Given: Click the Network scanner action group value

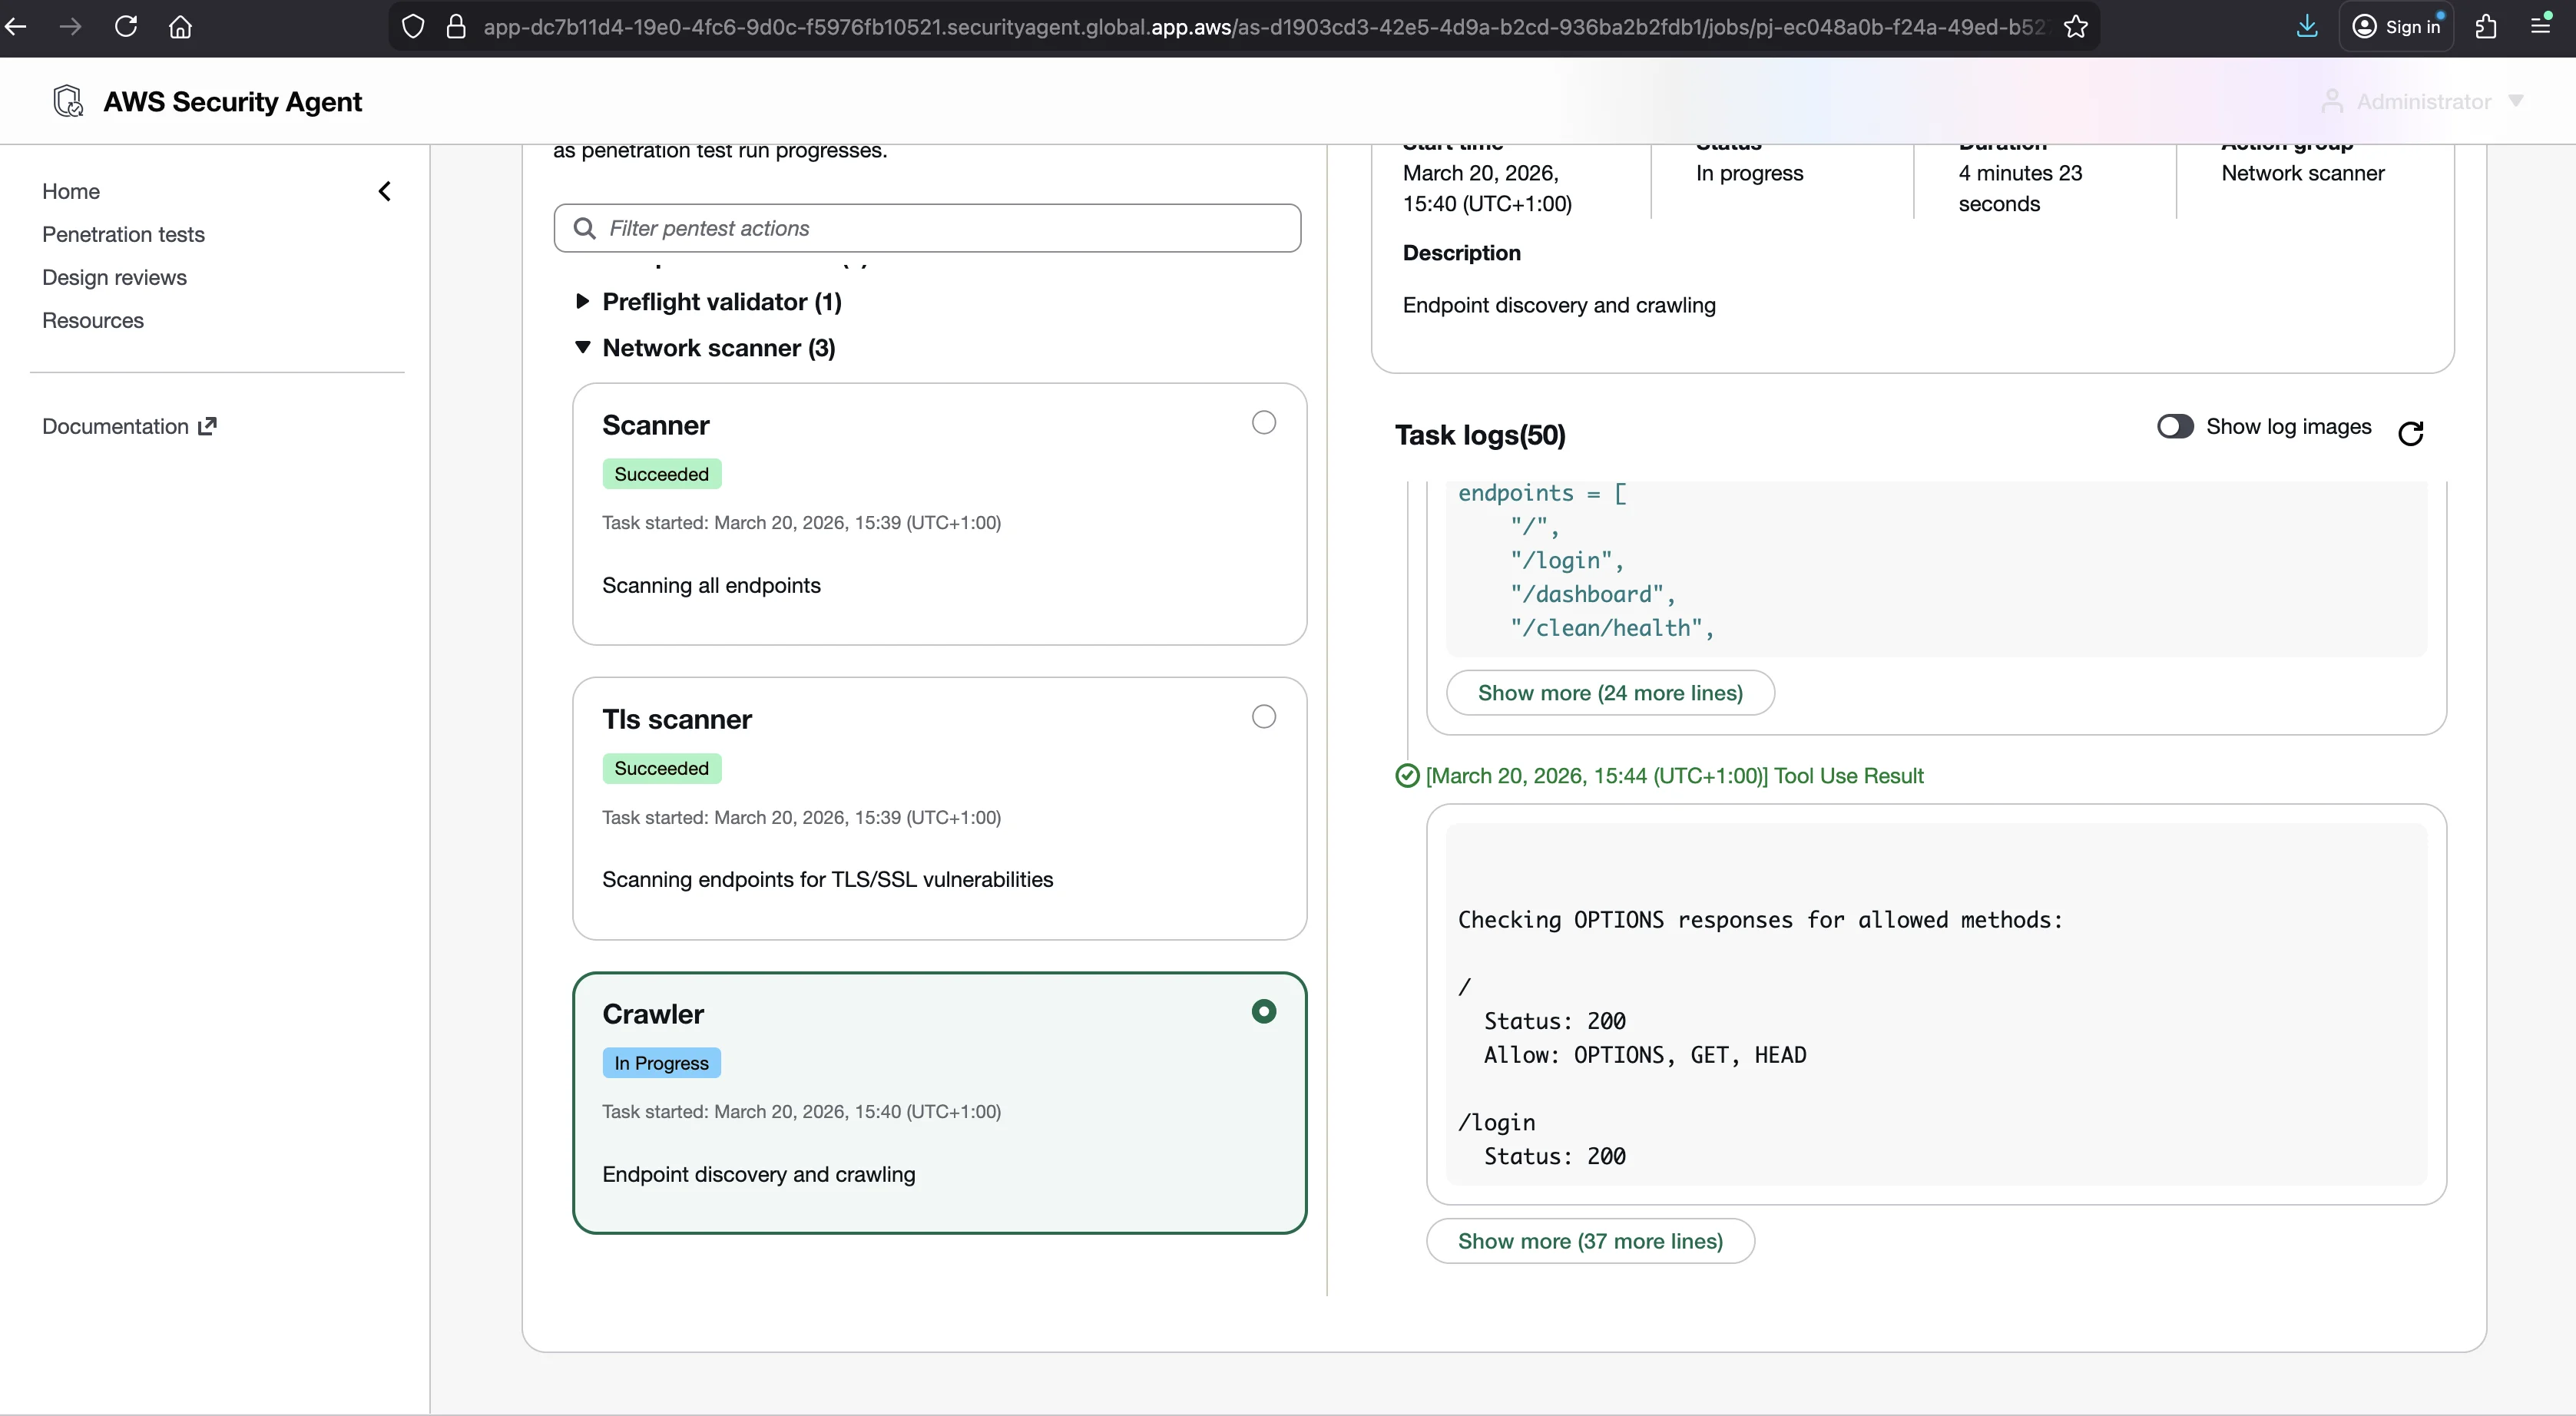Looking at the screenshot, I should pos(2302,173).
